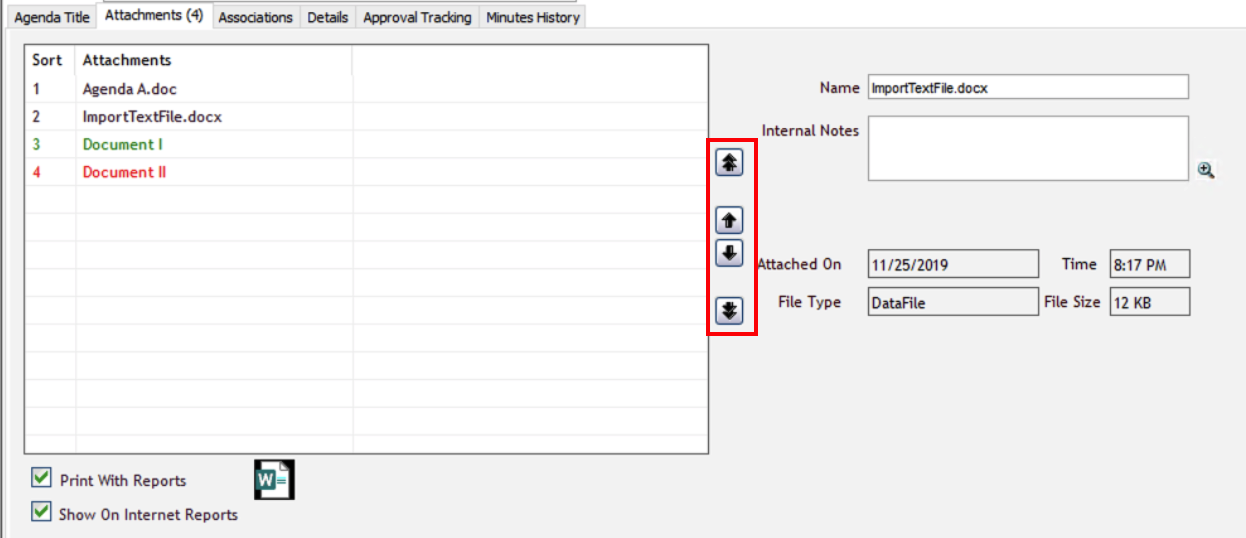Image resolution: width=1246 pixels, height=538 pixels.
Task: Click sort number 2 cell
Action: point(50,117)
